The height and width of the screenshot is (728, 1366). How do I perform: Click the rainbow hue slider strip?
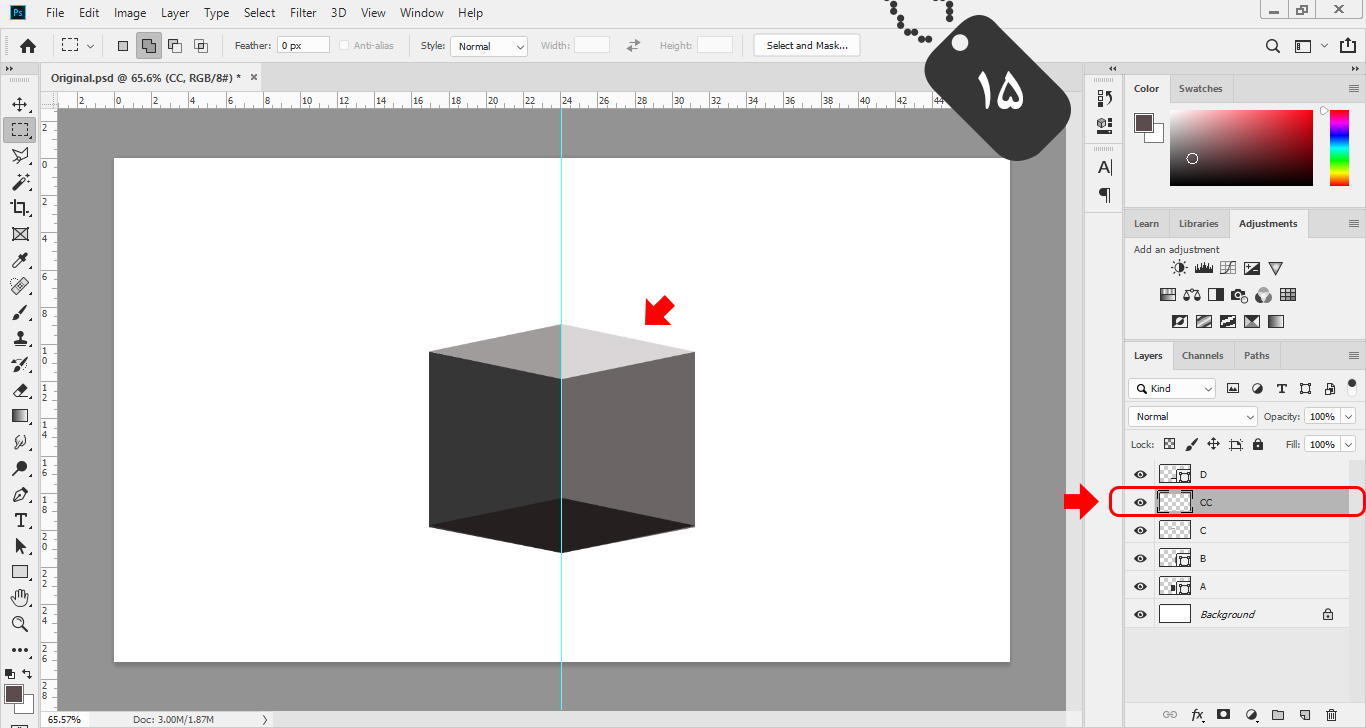click(x=1339, y=148)
